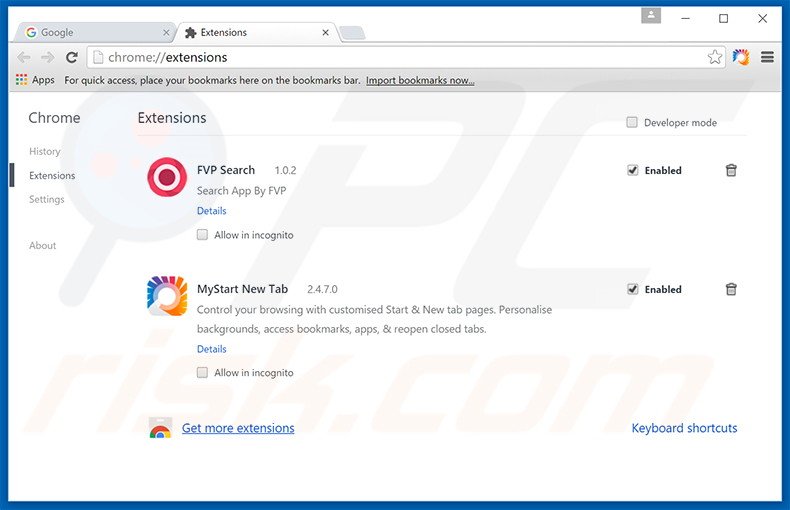Remove FVP Search with its trash icon
This screenshot has height=510, width=790.
pyautogui.click(x=731, y=170)
